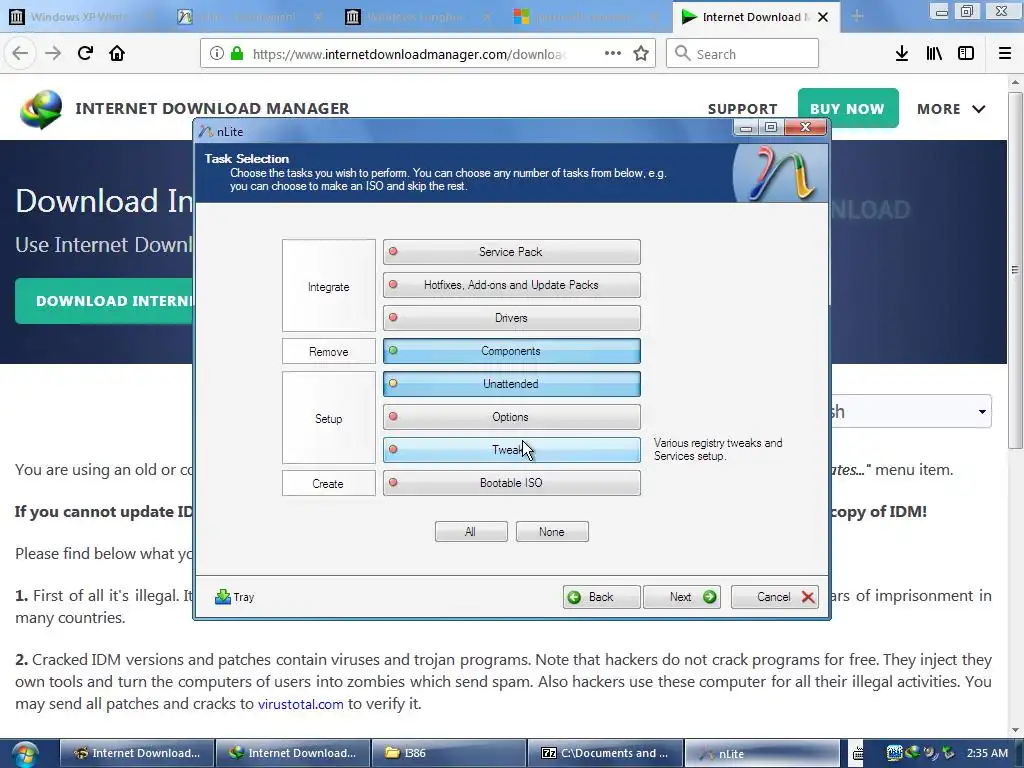Switch to I386 folder taskbar window
This screenshot has height=768, width=1024.
pos(449,753)
